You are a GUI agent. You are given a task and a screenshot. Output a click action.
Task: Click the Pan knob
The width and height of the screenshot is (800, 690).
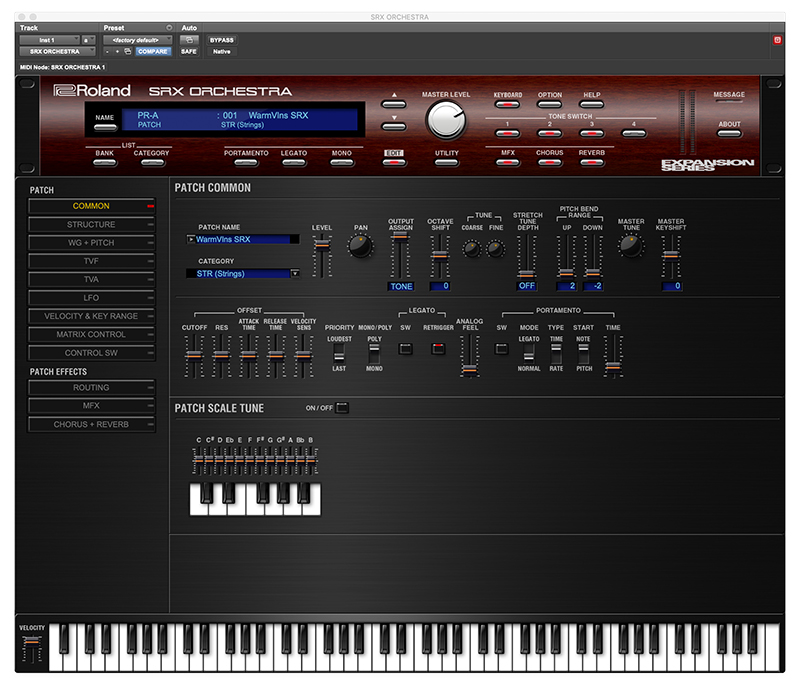pyautogui.click(x=360, y=247)
